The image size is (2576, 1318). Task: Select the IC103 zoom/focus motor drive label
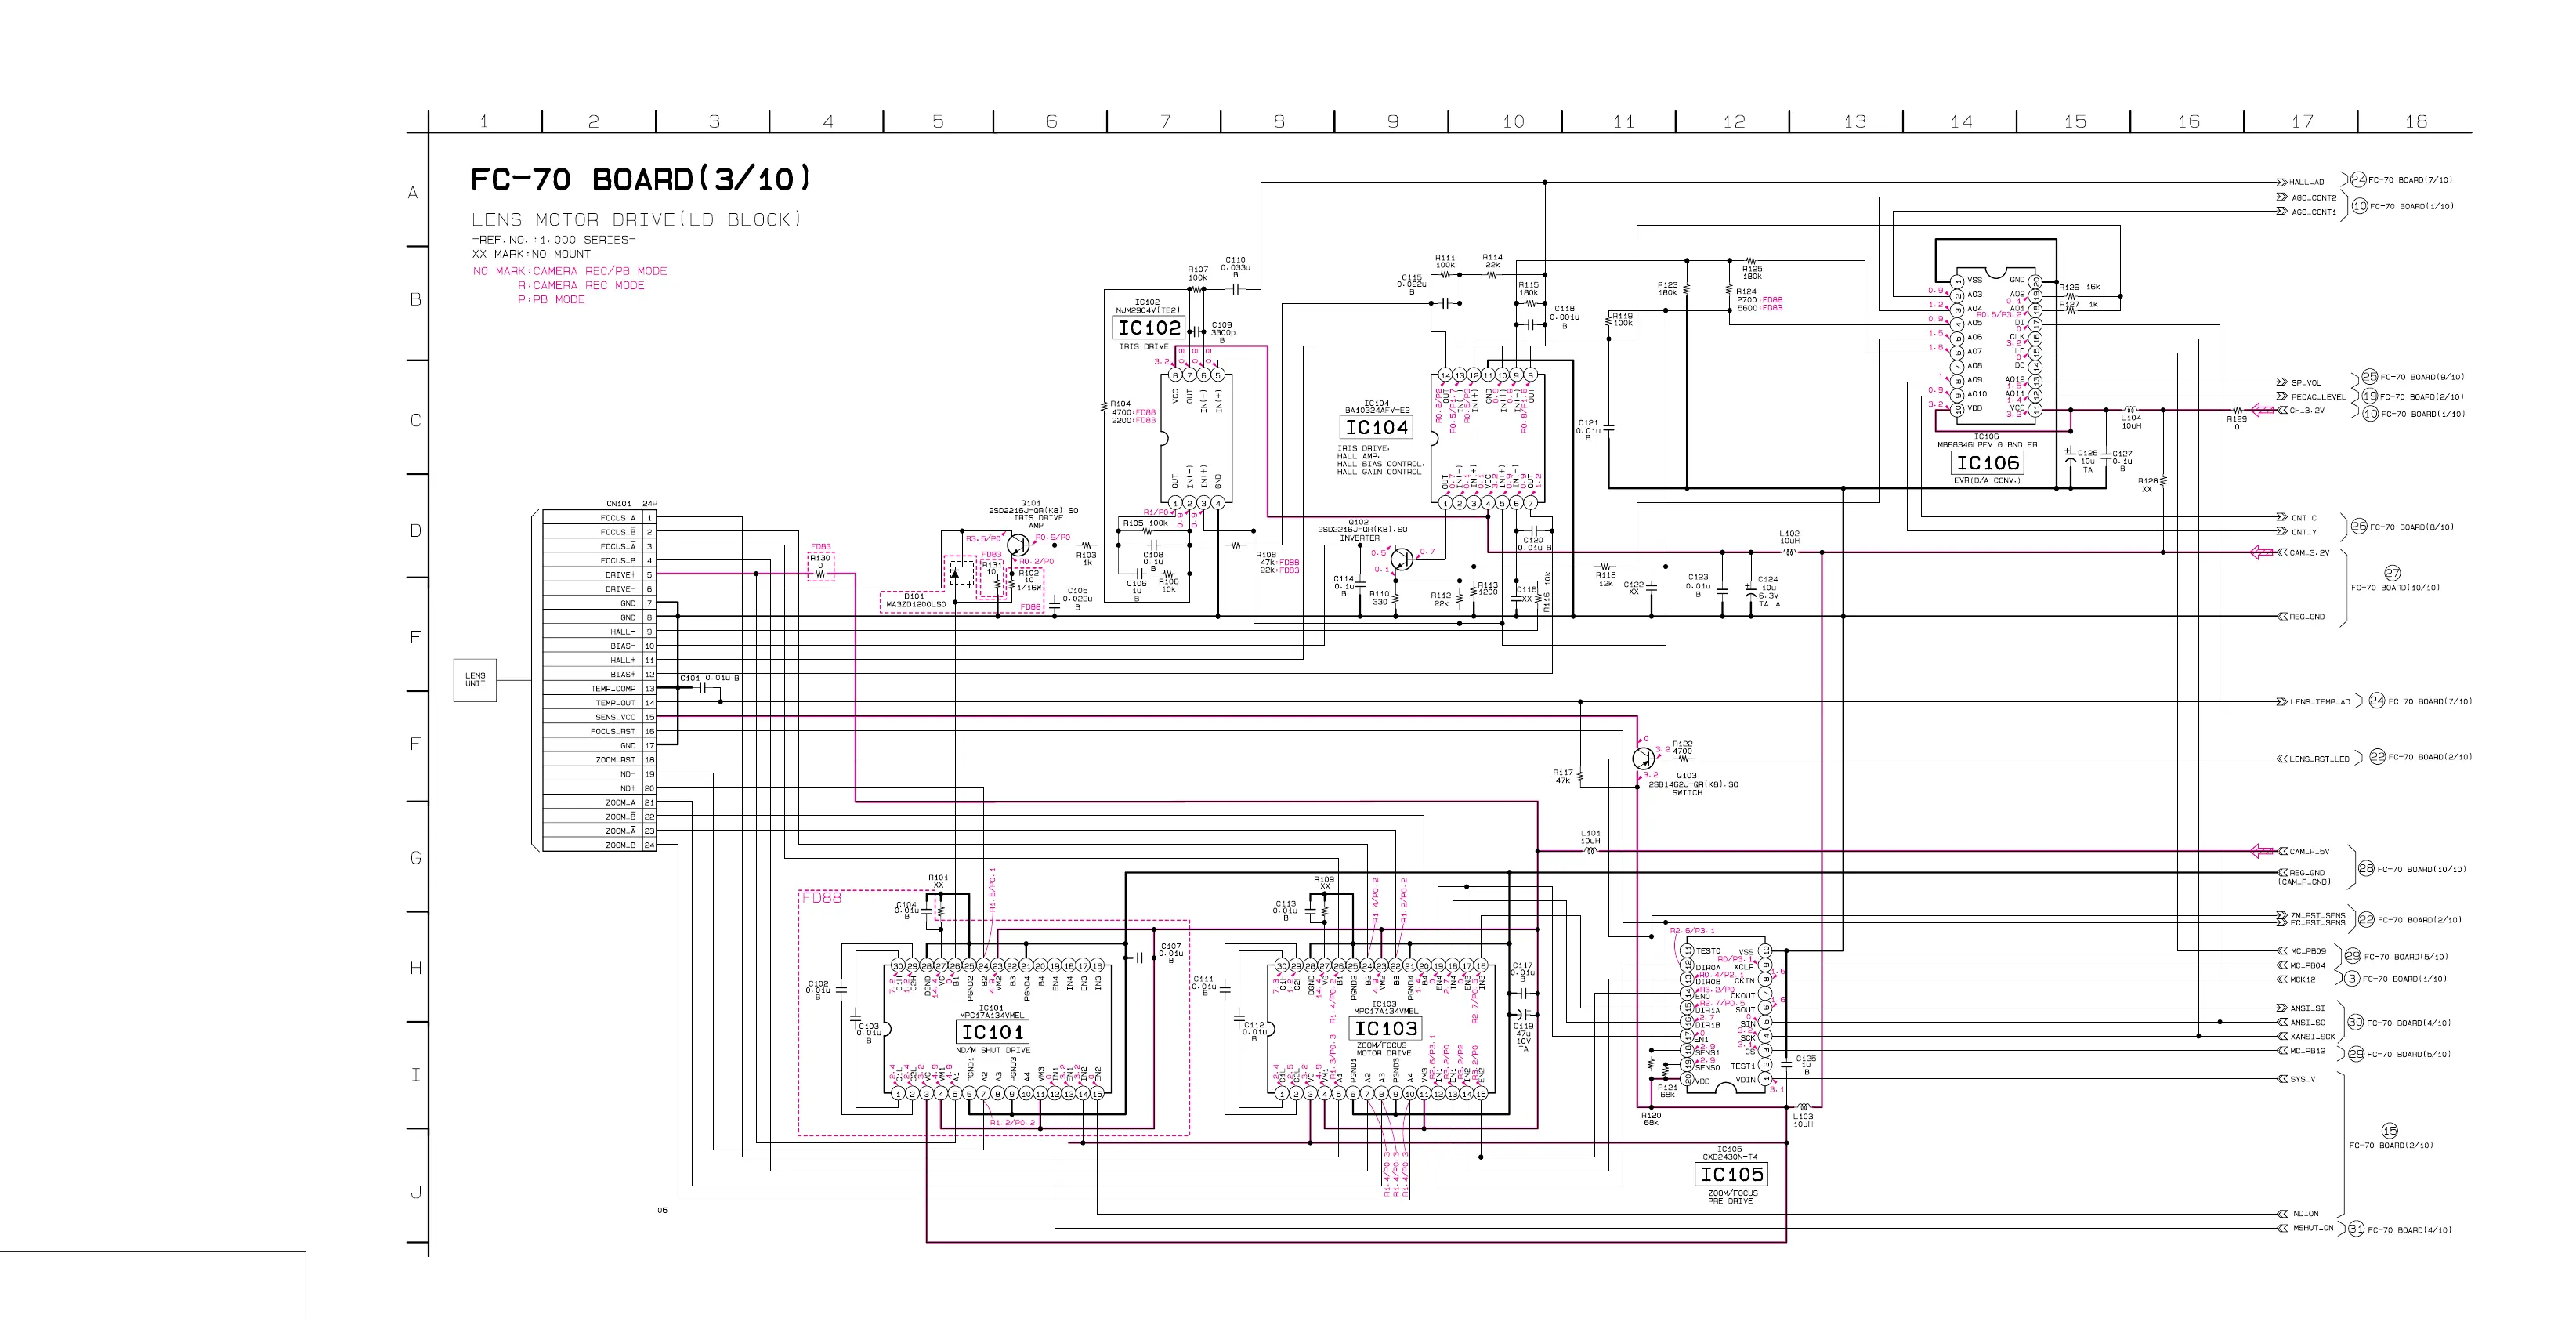pos(1385,1028)
